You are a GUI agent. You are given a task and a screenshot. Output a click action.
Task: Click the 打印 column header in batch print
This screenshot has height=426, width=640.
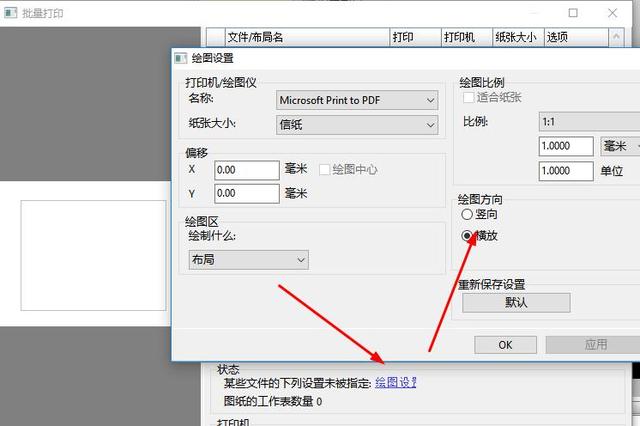(416, 37)
